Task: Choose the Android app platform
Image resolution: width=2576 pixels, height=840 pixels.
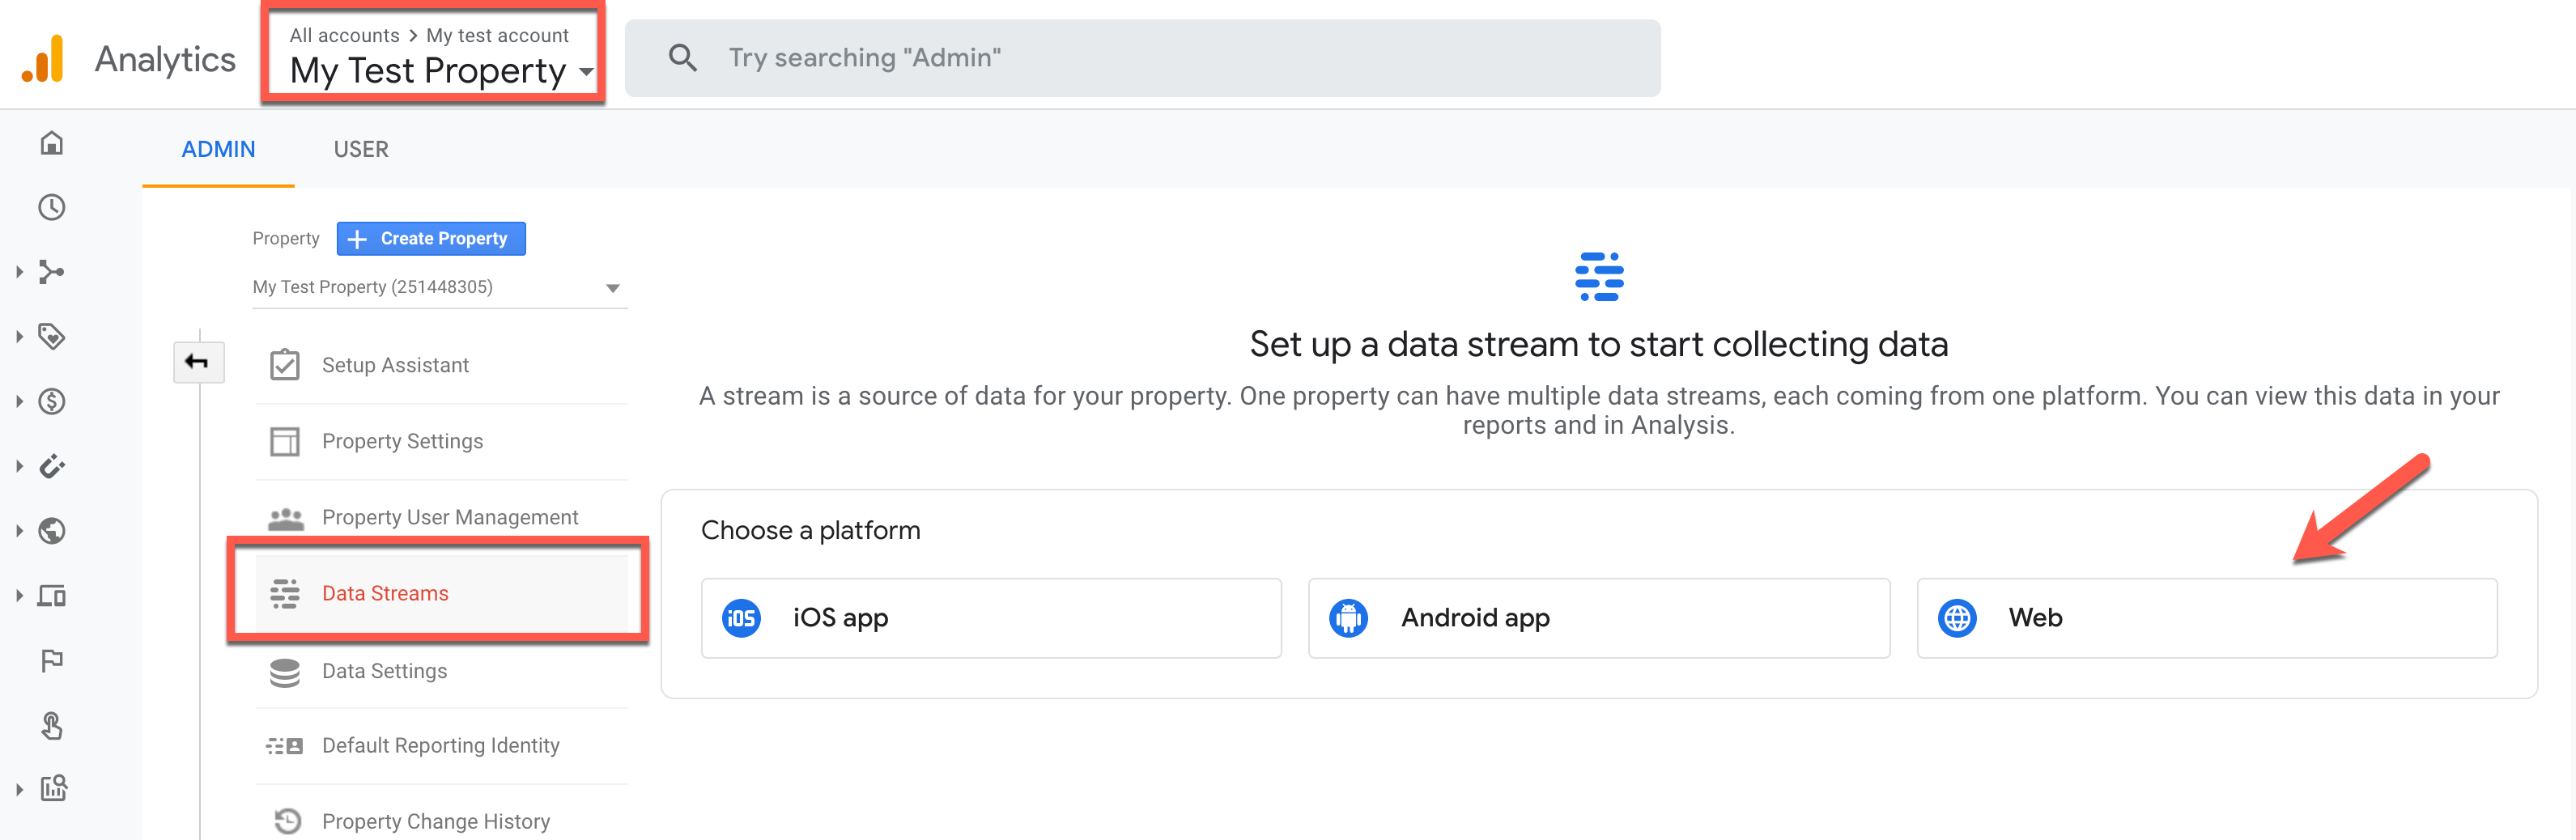Action: tap(1599, 618)
